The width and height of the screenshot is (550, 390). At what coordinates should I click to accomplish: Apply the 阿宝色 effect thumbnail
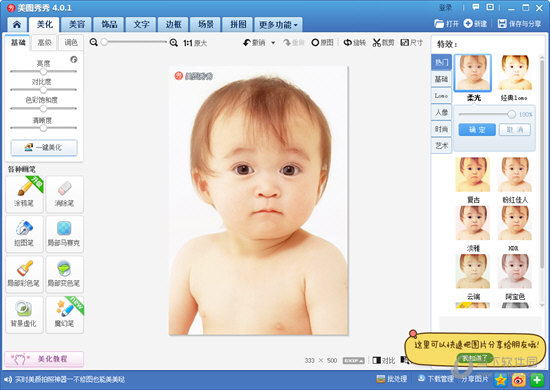[x=515, y=271]
